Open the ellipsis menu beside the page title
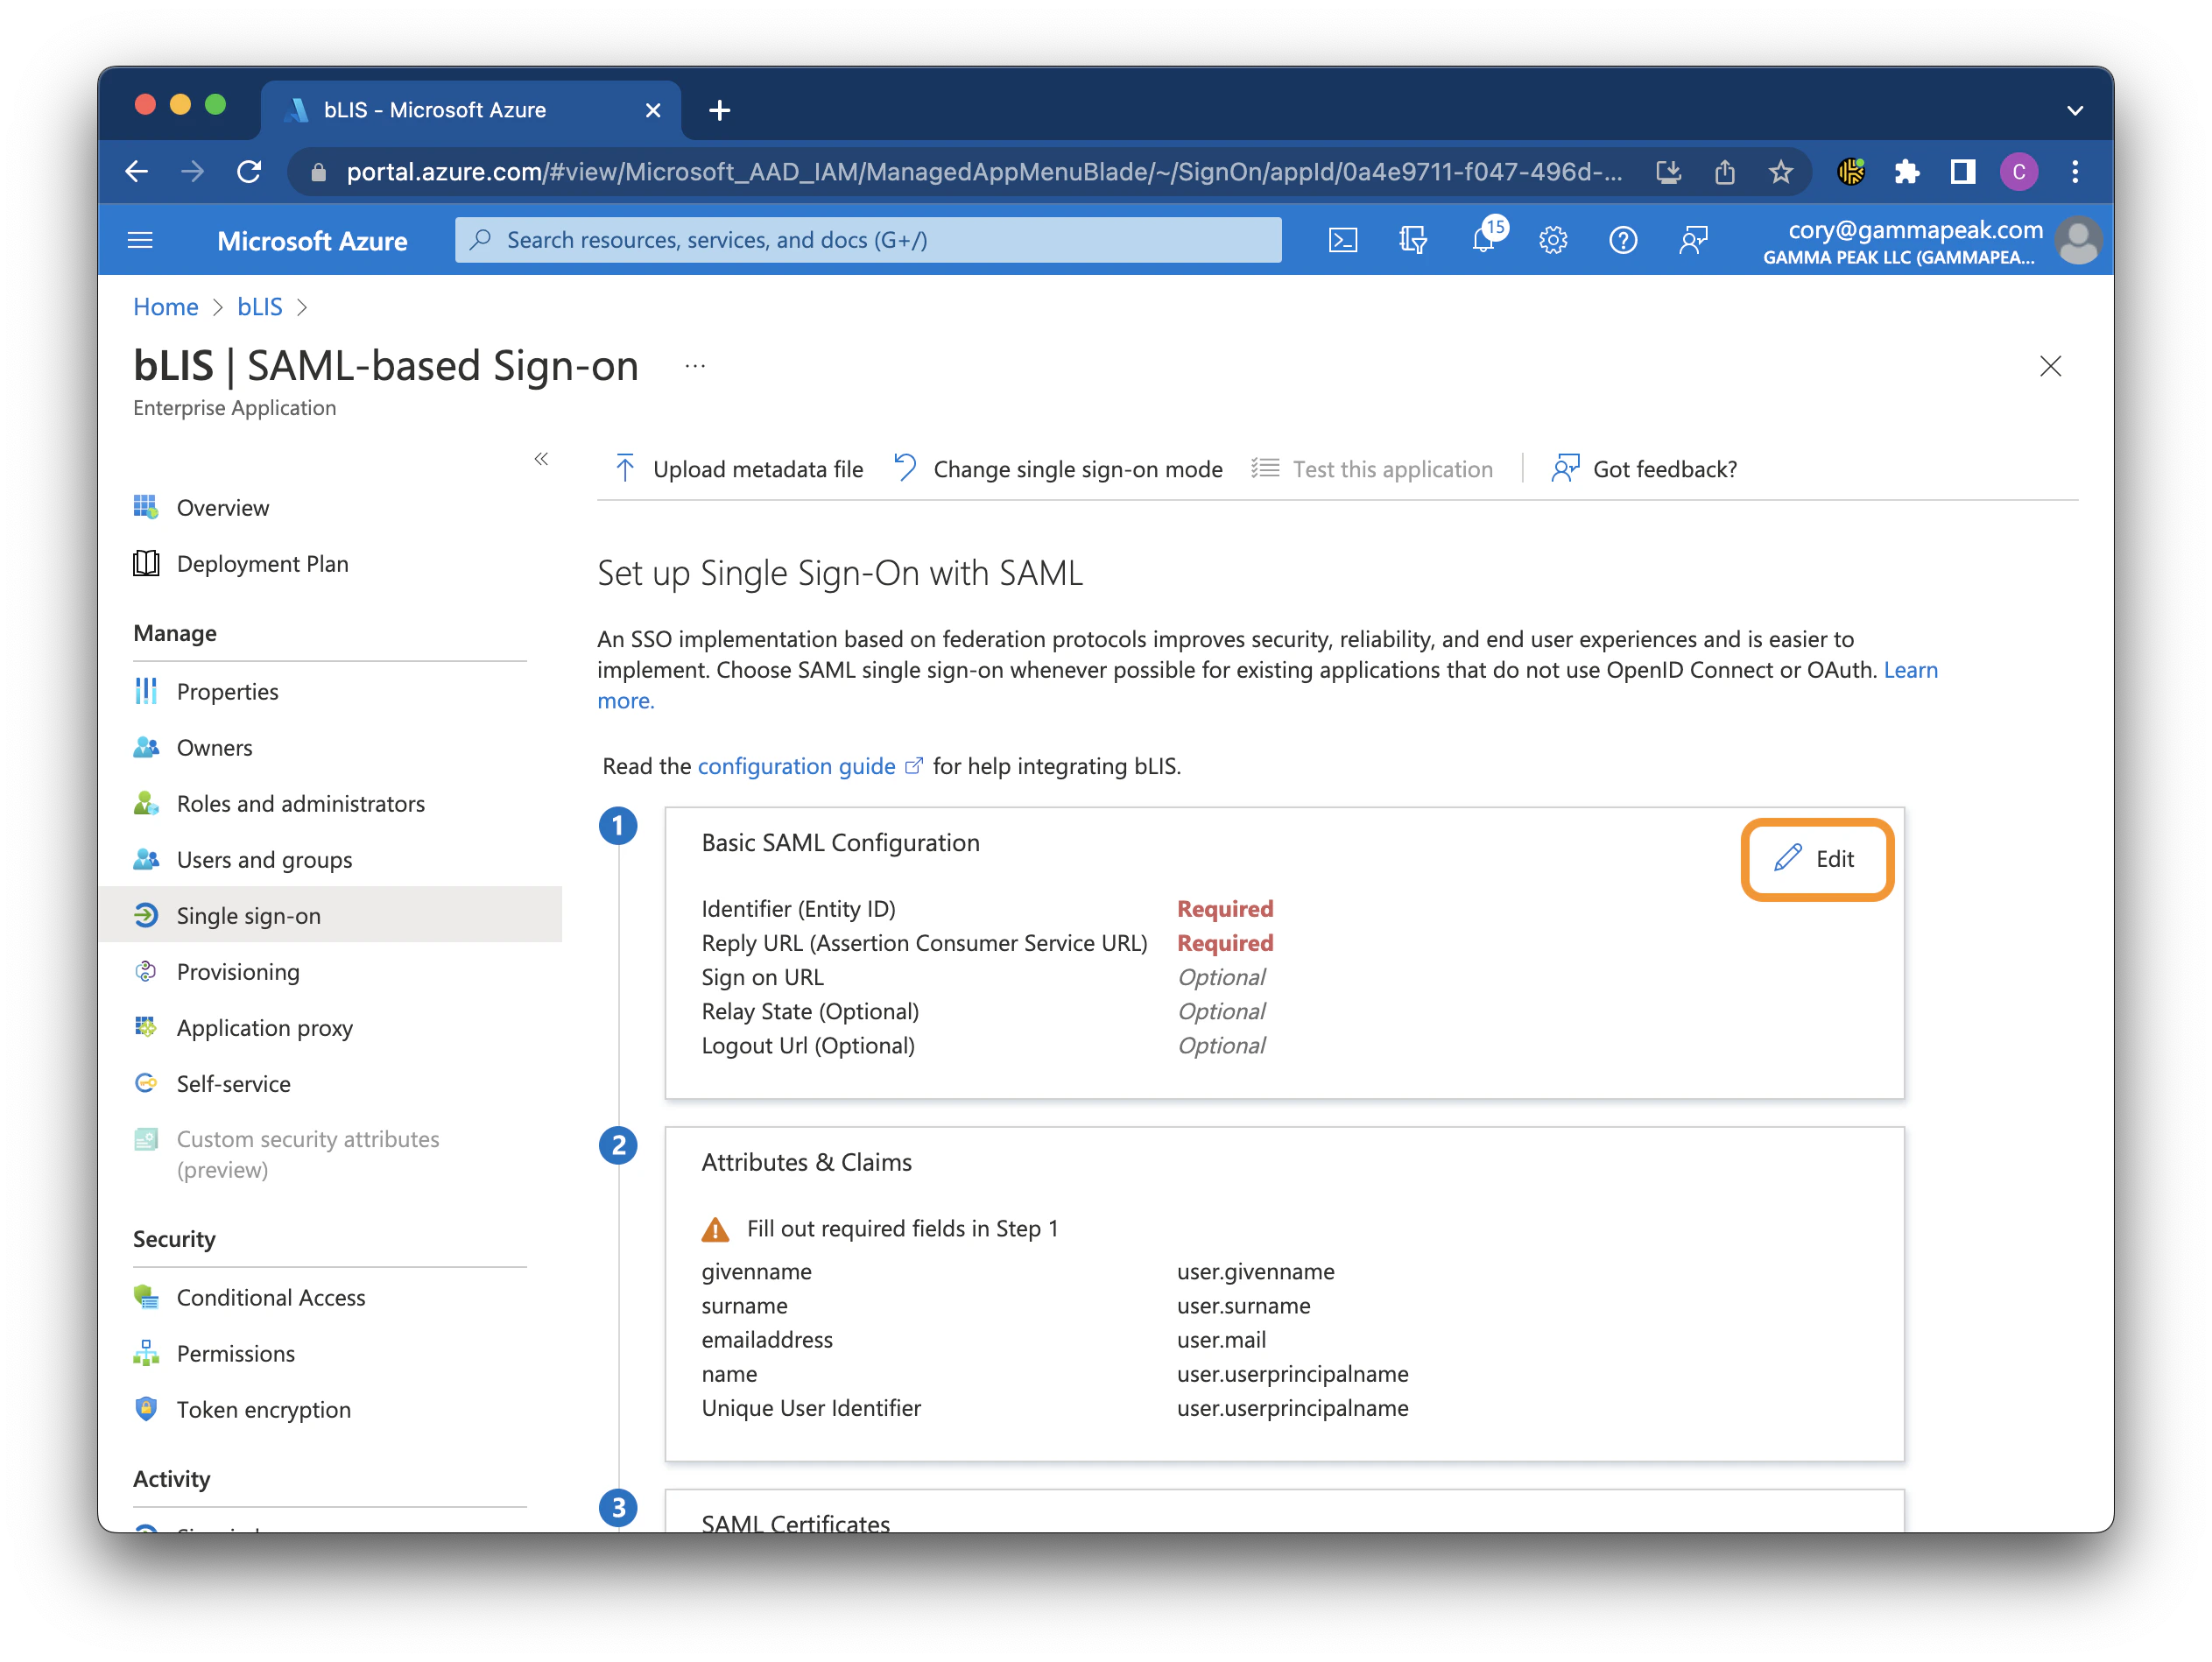Screen dimensions: 2212x1662 pos(694,366)
